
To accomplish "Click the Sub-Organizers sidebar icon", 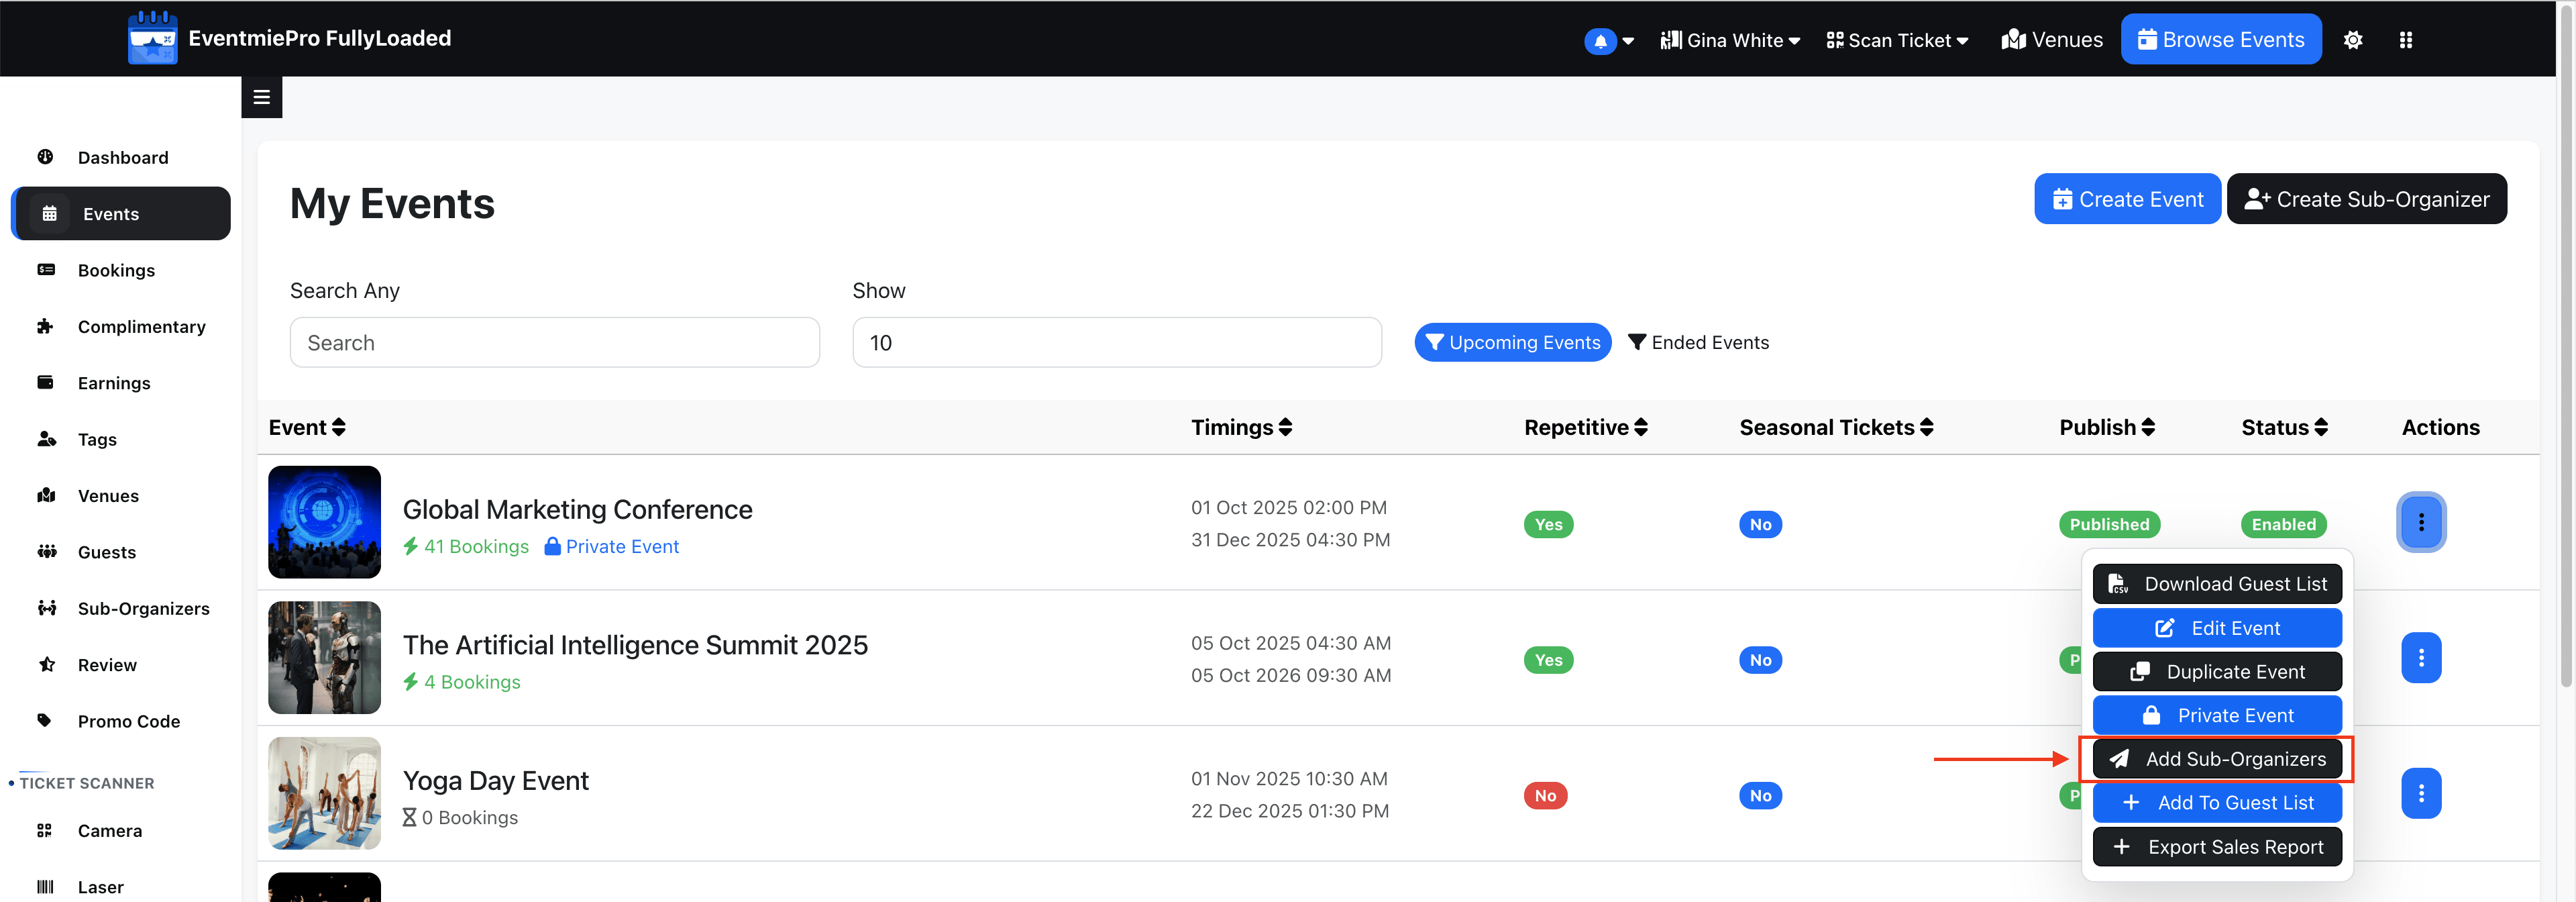I will [x=46, y=608].
